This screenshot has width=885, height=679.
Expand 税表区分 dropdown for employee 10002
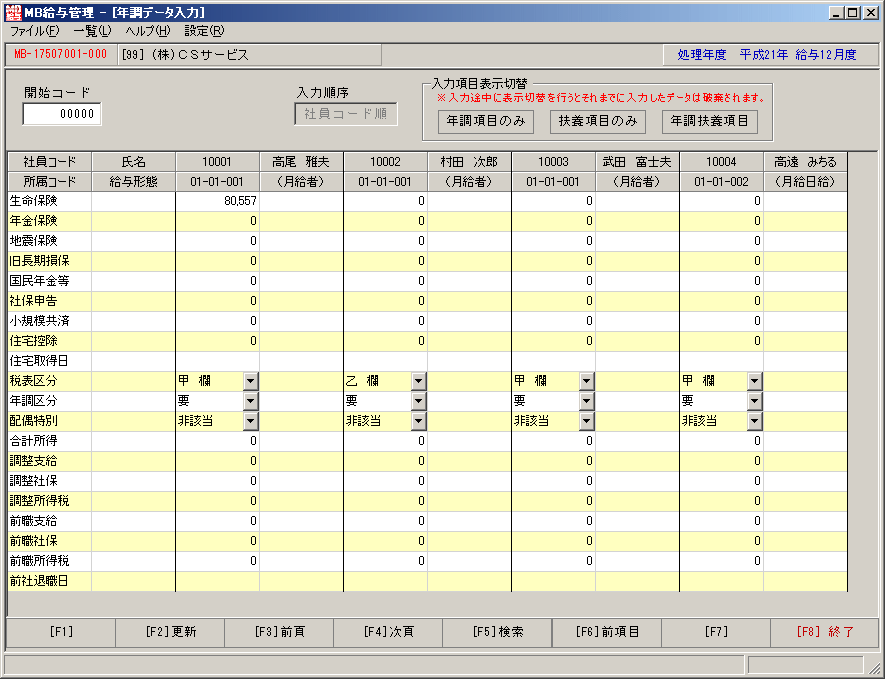[418, 381]
